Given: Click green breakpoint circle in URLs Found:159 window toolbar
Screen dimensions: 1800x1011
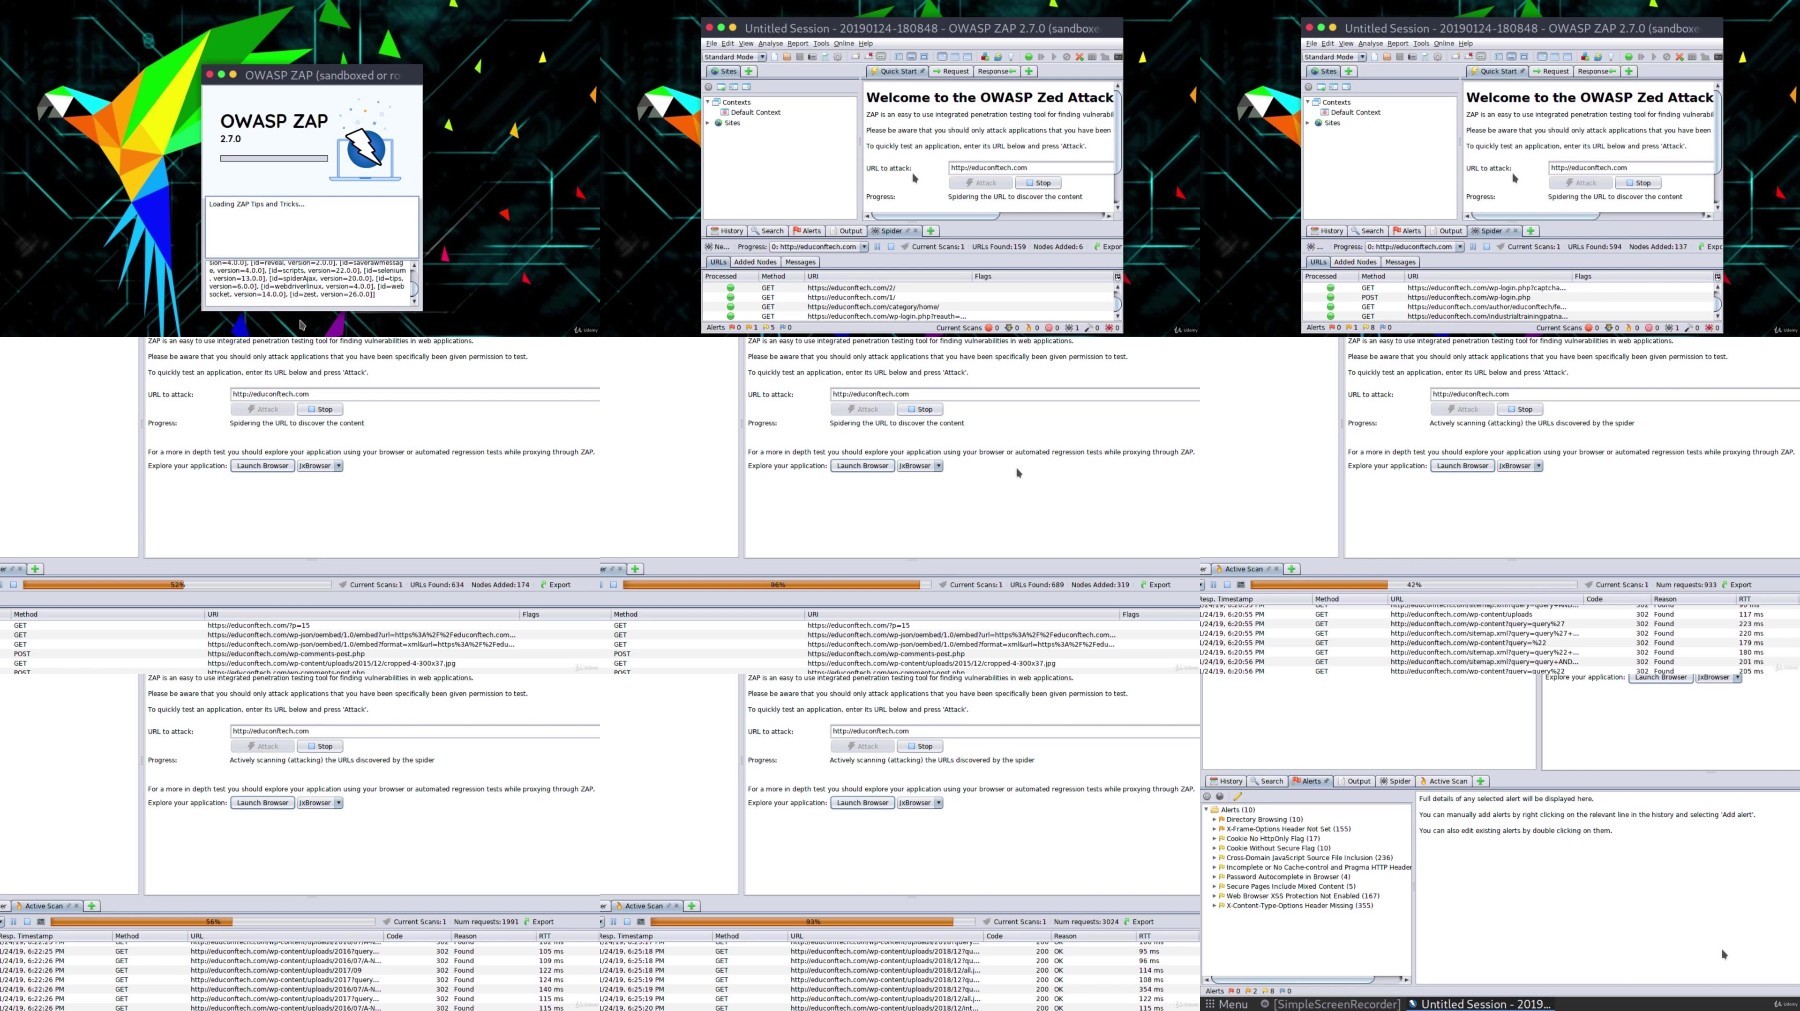Looking at the screenshot, I should [x=1029, y=57].
